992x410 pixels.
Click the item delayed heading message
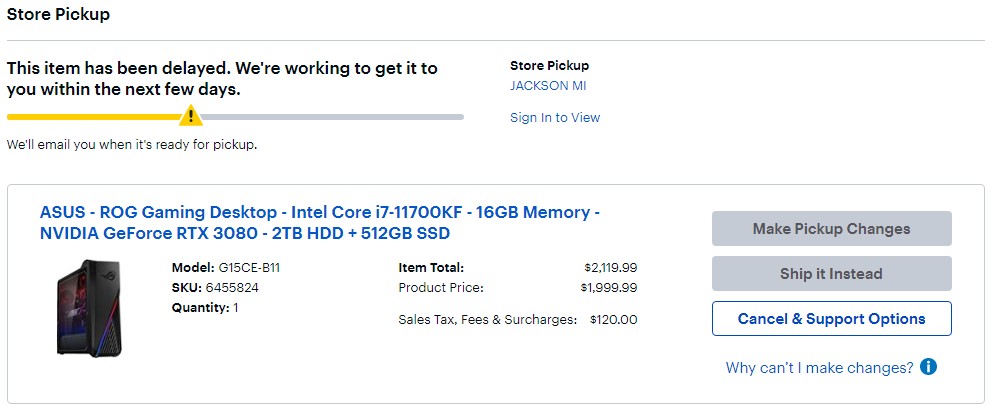222,79
